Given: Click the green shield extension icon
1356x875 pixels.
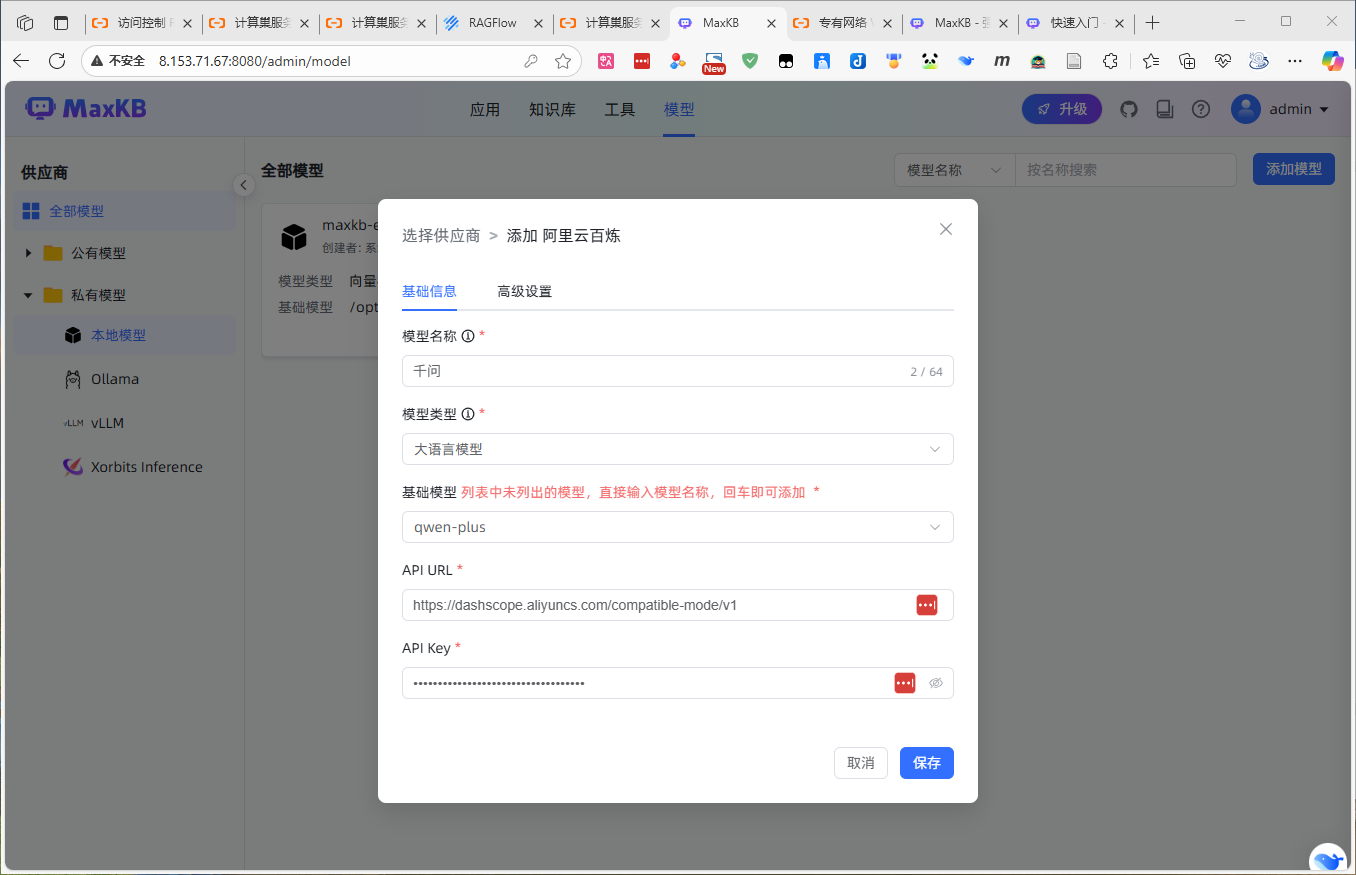Looking at the screenshot, I should pyautogui.click(x=750, y=61).
